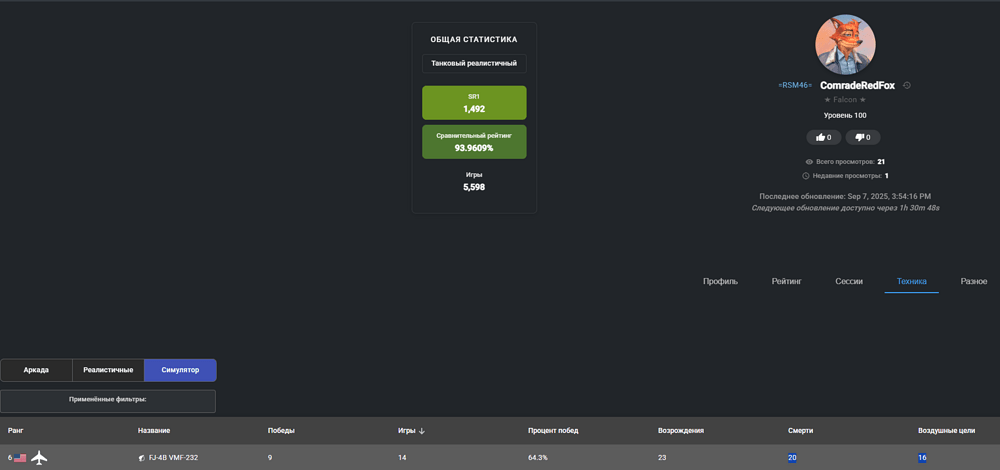Sort table by Победы column header

[x=281, y=430]
